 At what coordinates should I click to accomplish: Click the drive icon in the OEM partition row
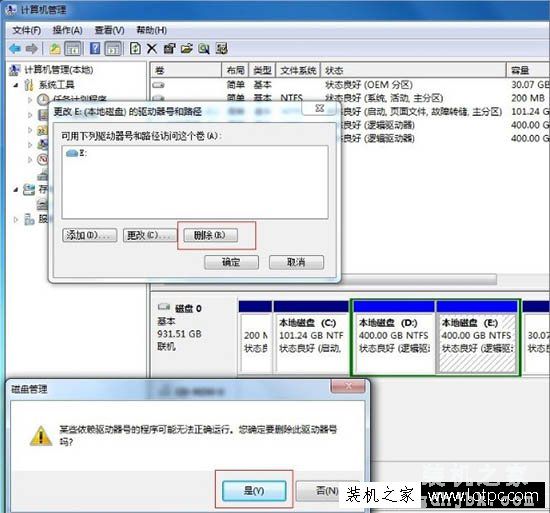click(159, 85)
